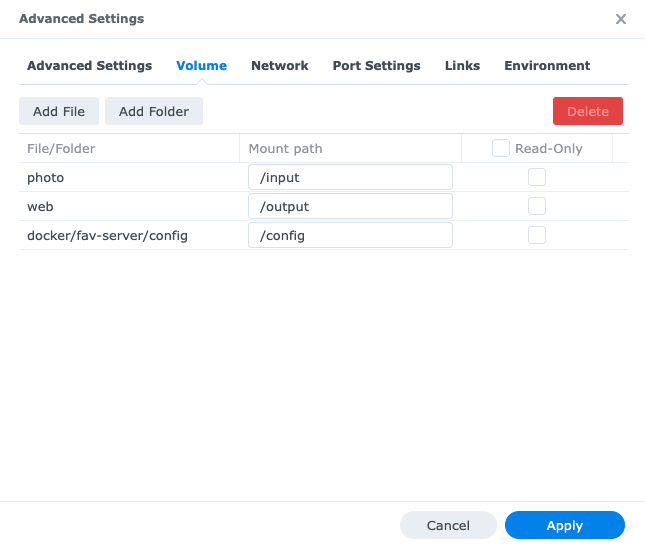Click the Add File button
The image size is (645, 549).
tap(59, 111)
